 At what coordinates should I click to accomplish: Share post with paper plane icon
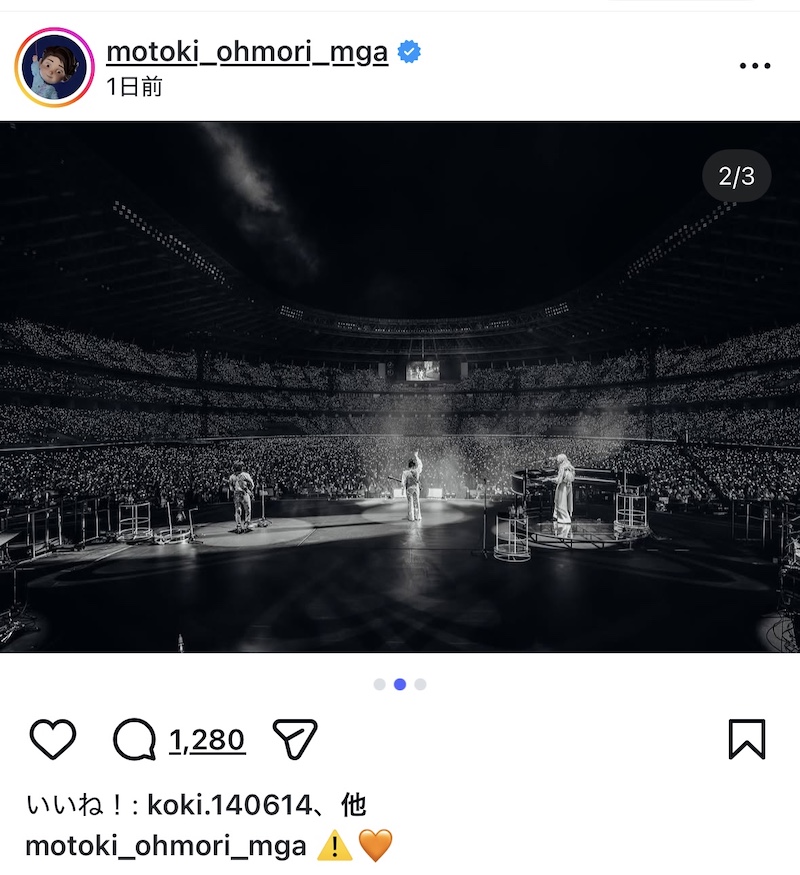[x=294, y=740]
